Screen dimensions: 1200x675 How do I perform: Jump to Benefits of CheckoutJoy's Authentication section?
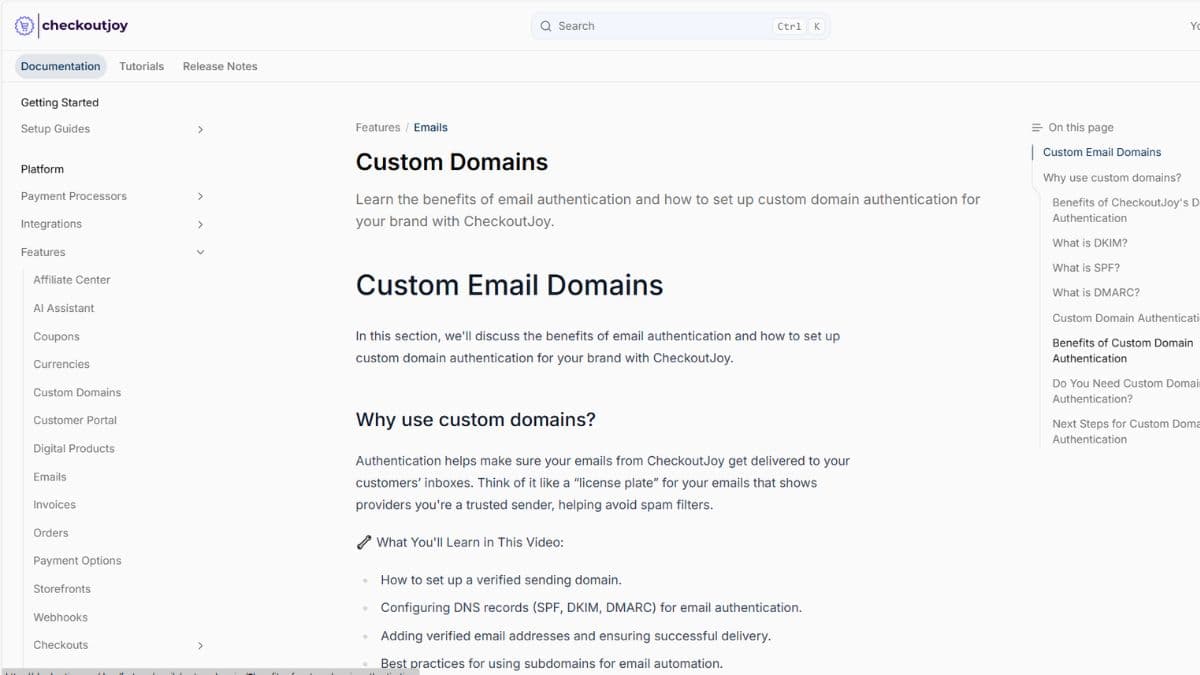(1126, 210)
